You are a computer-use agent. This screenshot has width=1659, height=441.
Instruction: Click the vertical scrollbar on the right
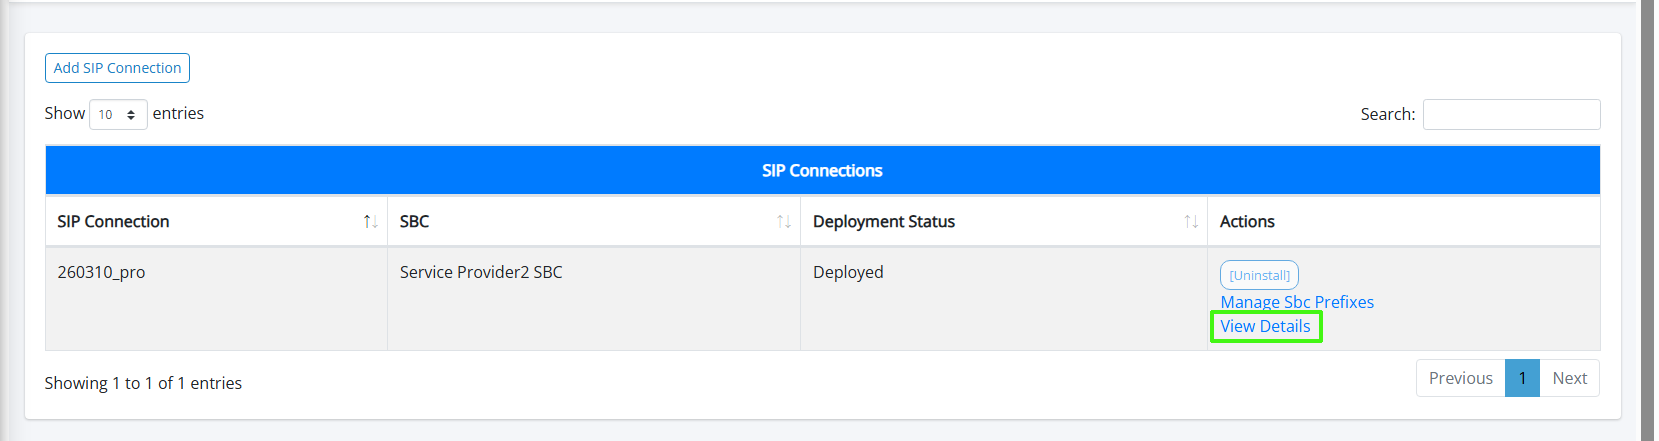click(1647, 220)
